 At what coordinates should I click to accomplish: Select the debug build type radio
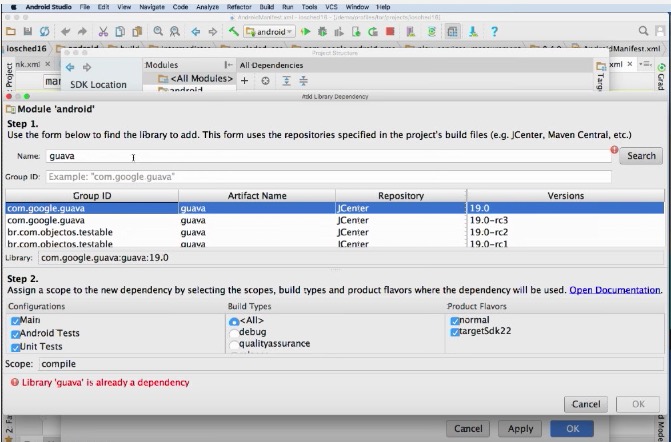[x=234, y=333]
